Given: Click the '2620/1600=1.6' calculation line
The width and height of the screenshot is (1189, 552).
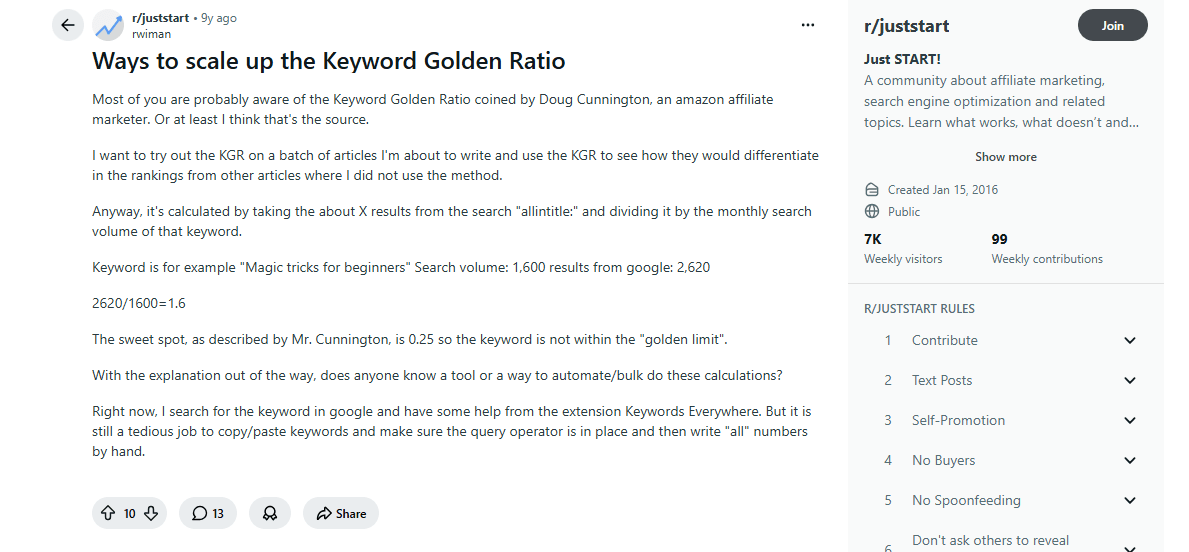Looking at the screenshot, I should tap(139, 303).
